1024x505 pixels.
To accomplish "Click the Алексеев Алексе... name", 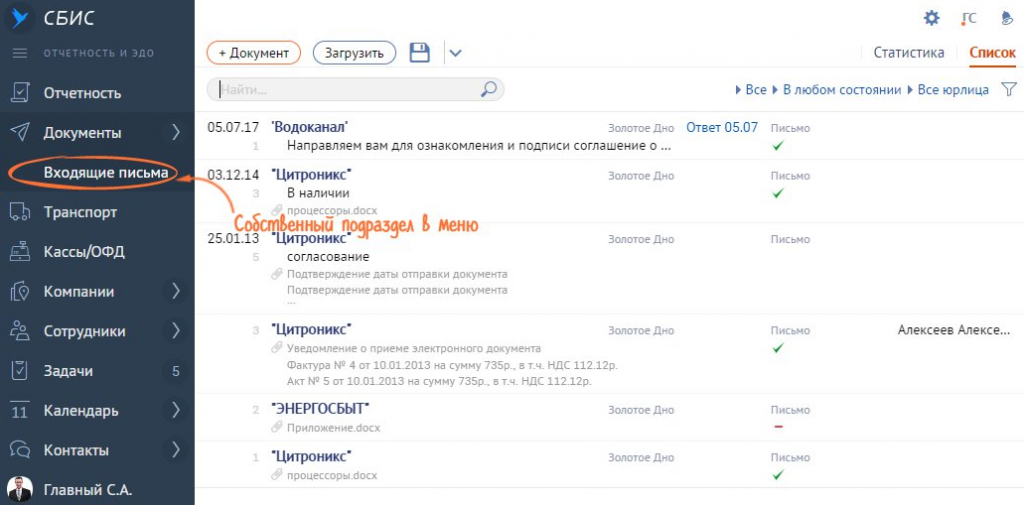I will point(953,330).
